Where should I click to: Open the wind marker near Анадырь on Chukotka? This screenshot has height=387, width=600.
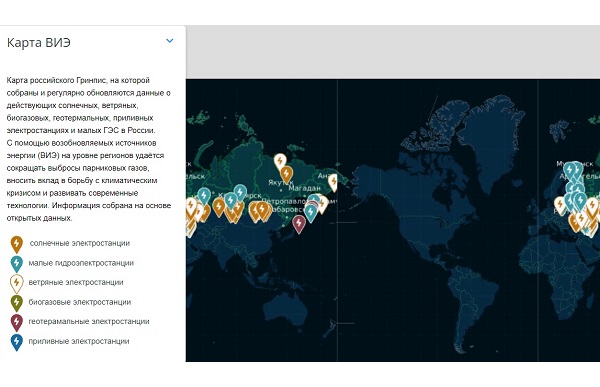334,182
